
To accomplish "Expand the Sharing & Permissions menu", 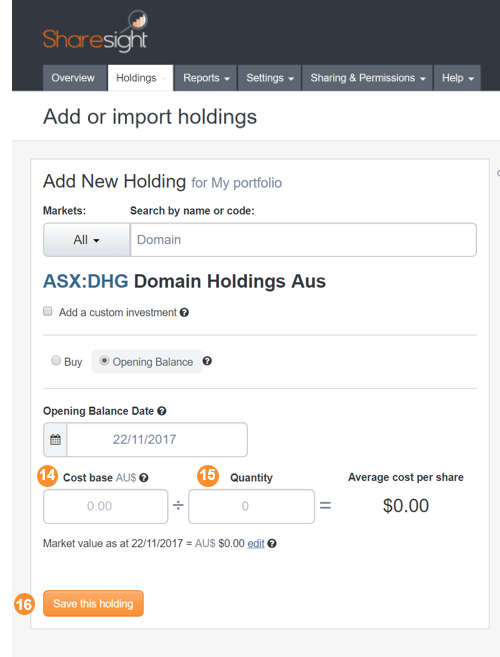I will click(x=368, y=78).
